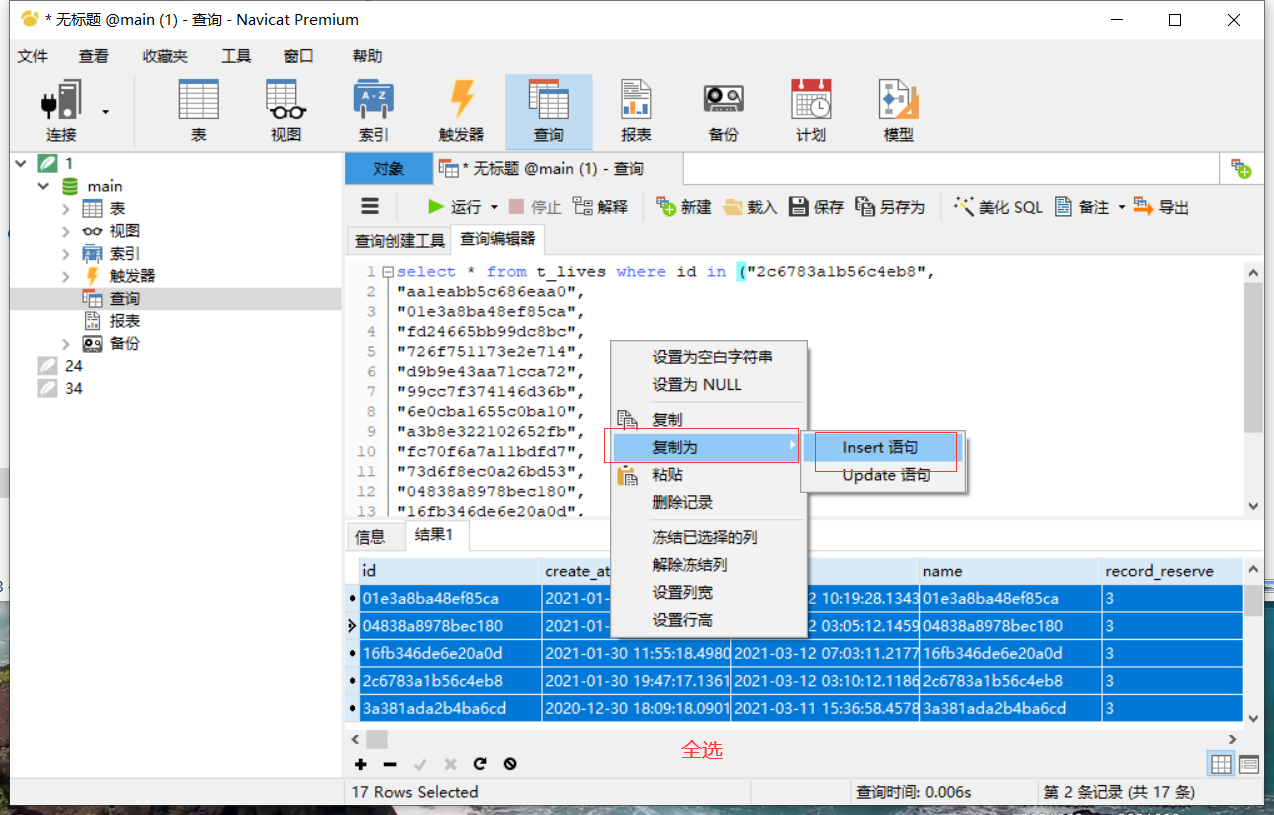
Task: Click the stop icon below the result grid
Action: (x=510, y=764)
